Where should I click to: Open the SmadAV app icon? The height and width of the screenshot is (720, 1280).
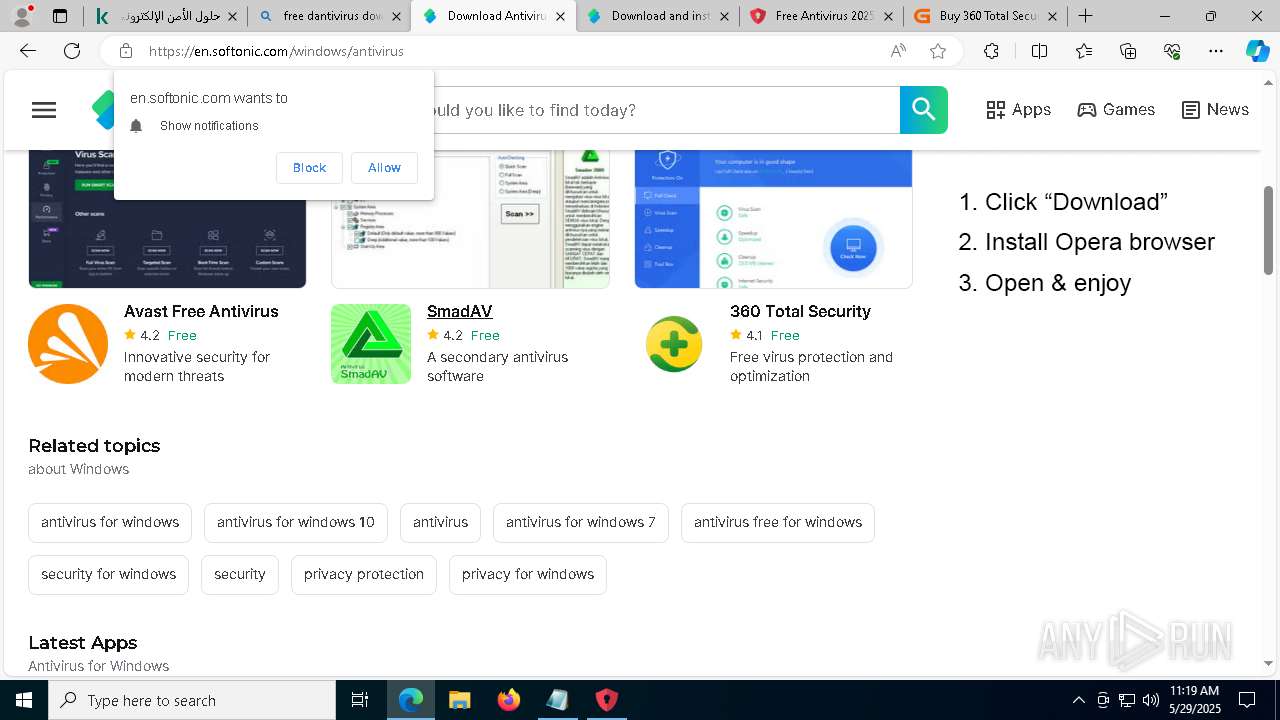click(371, 344)
